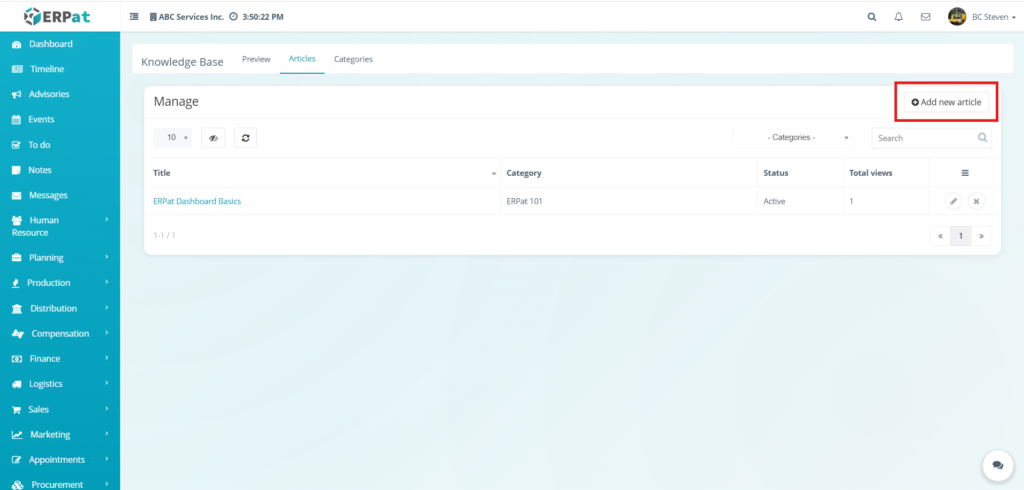Click the search magnifier icon in top bar
The width and height of the screenshot is (1024, 490).
pyautogui.click(x=872, y=17)
